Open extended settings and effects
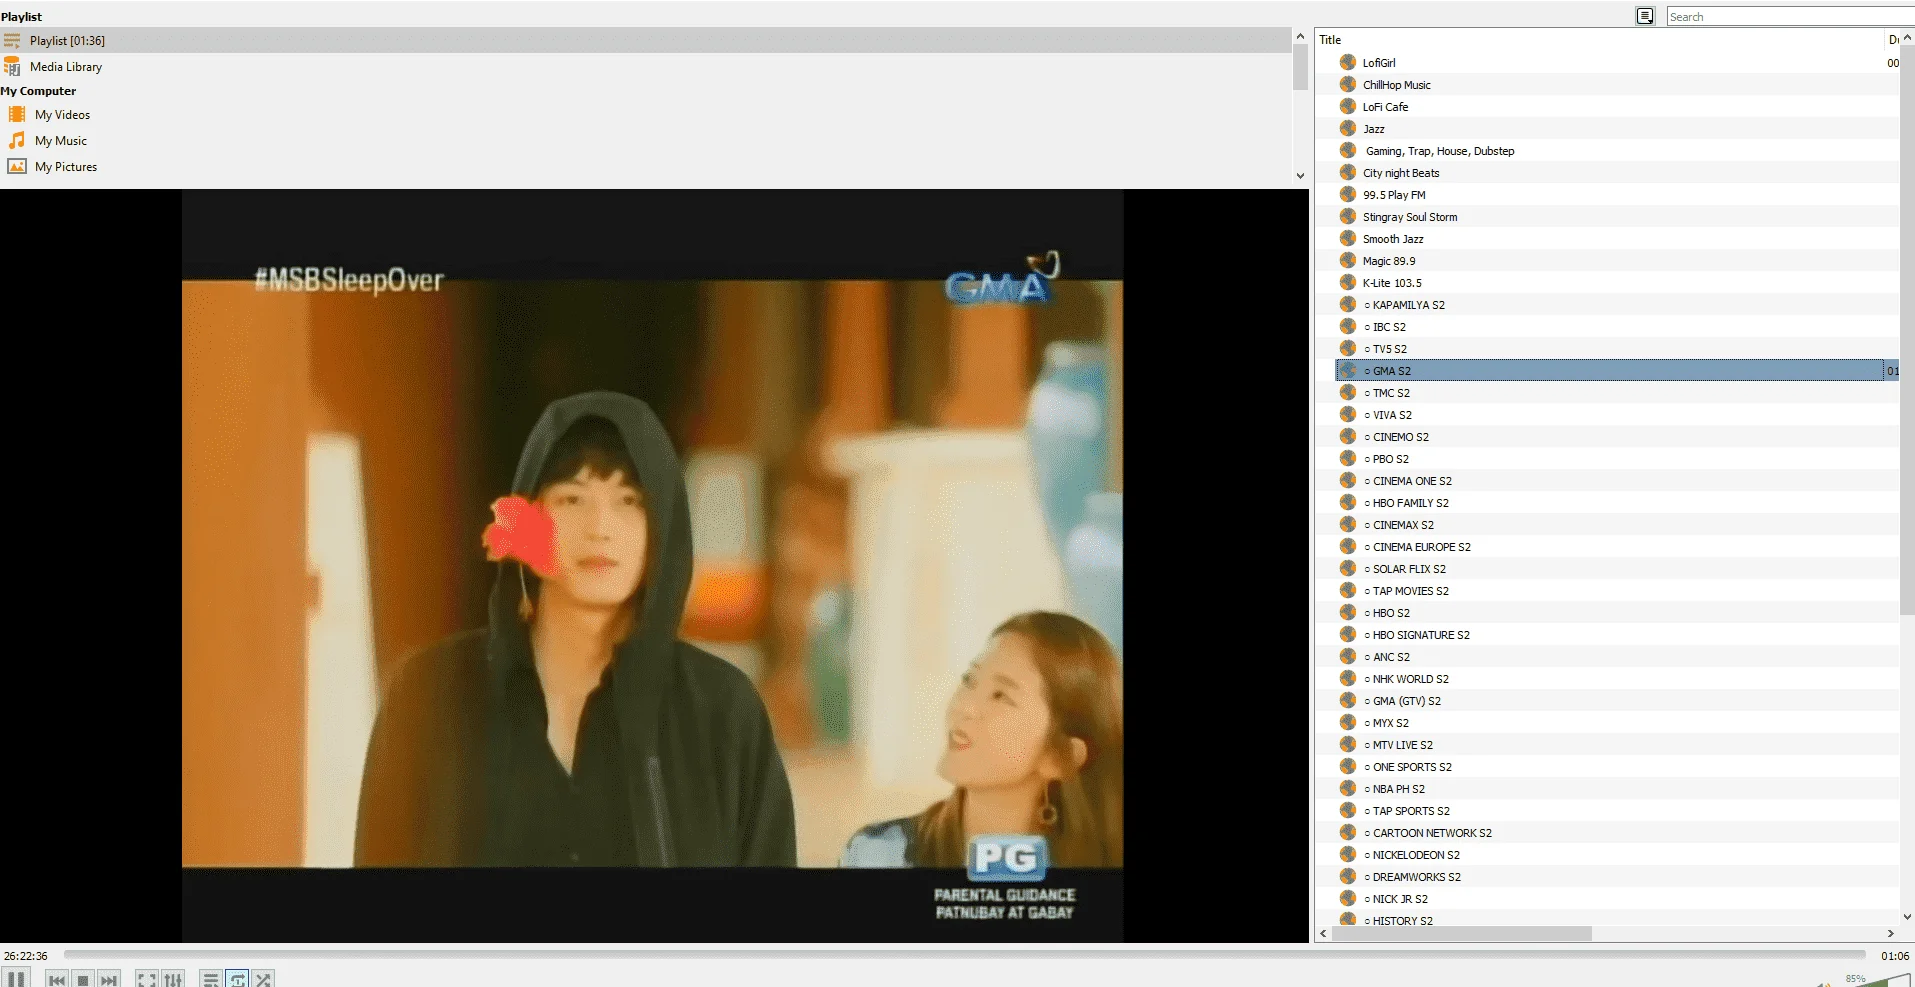 tap(173, 979)
